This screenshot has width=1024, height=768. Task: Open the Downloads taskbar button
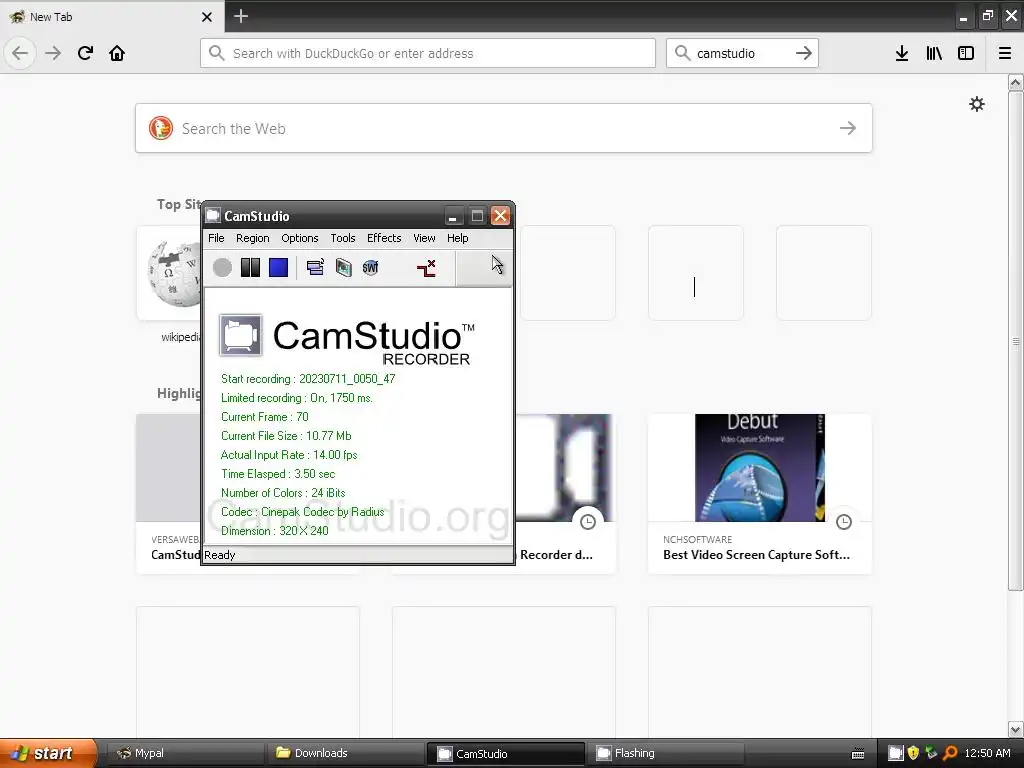coord(345,753)
